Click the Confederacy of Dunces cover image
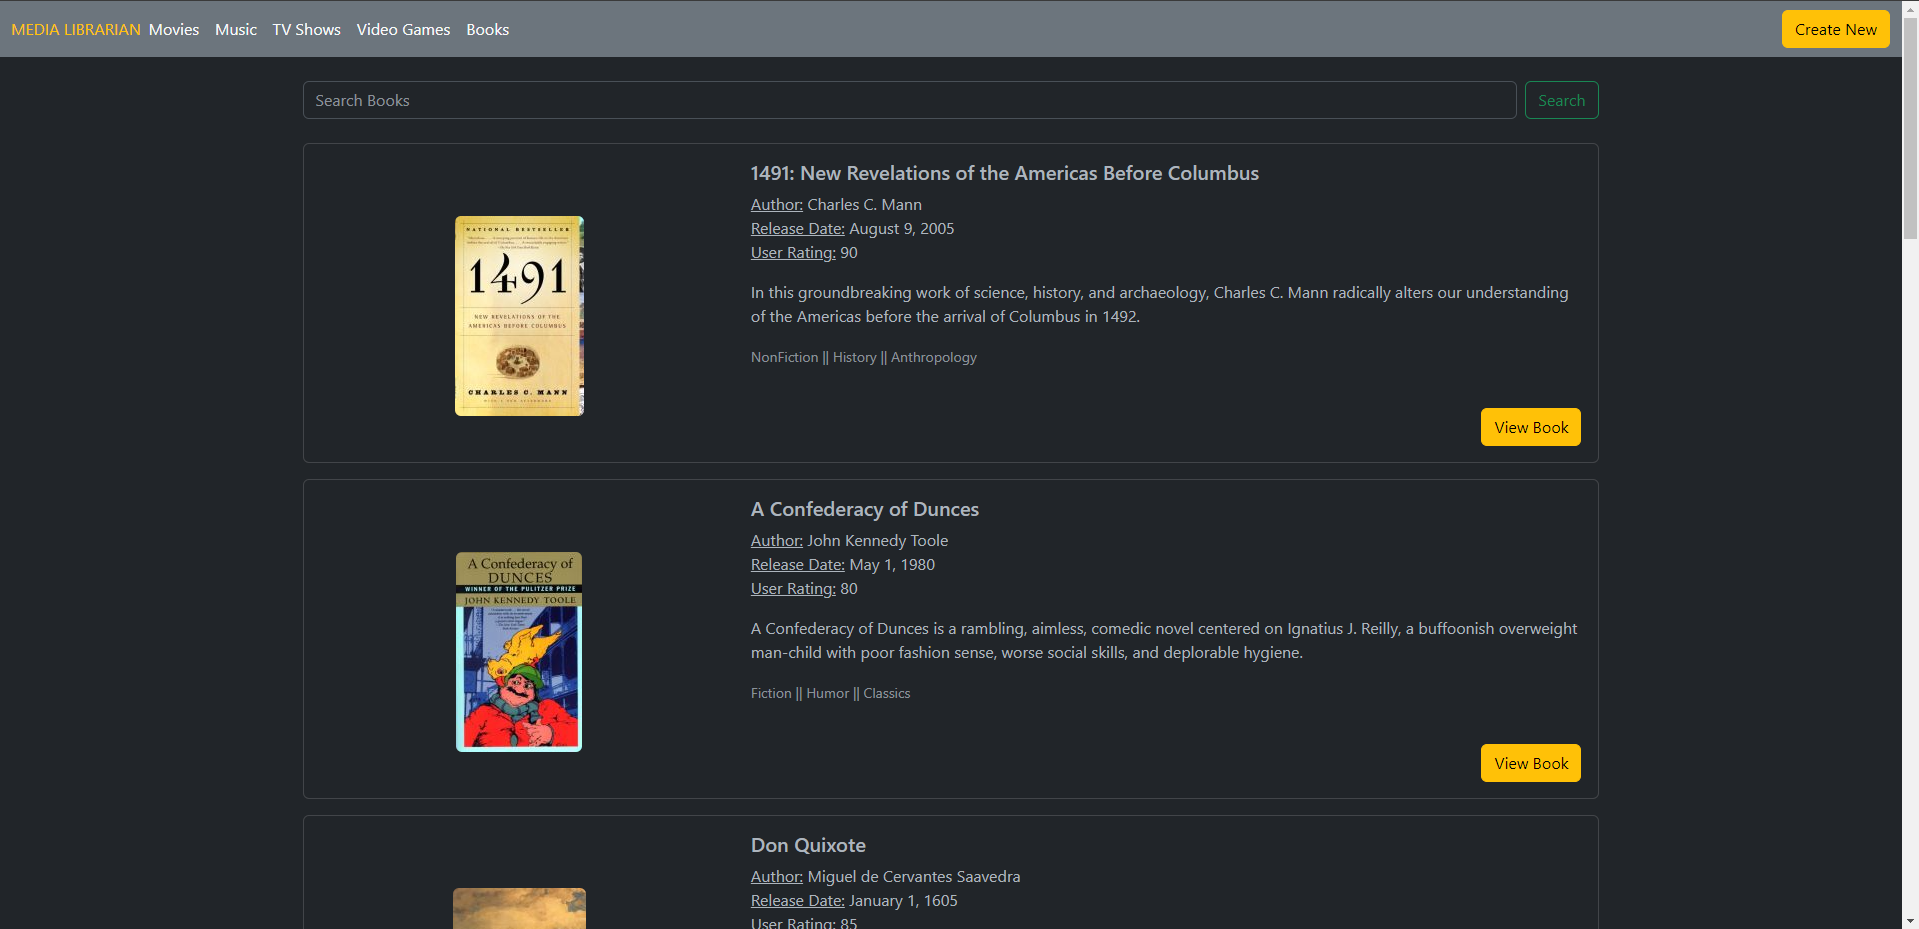Viewport: 1919px width, 929px height. [519, 651]
